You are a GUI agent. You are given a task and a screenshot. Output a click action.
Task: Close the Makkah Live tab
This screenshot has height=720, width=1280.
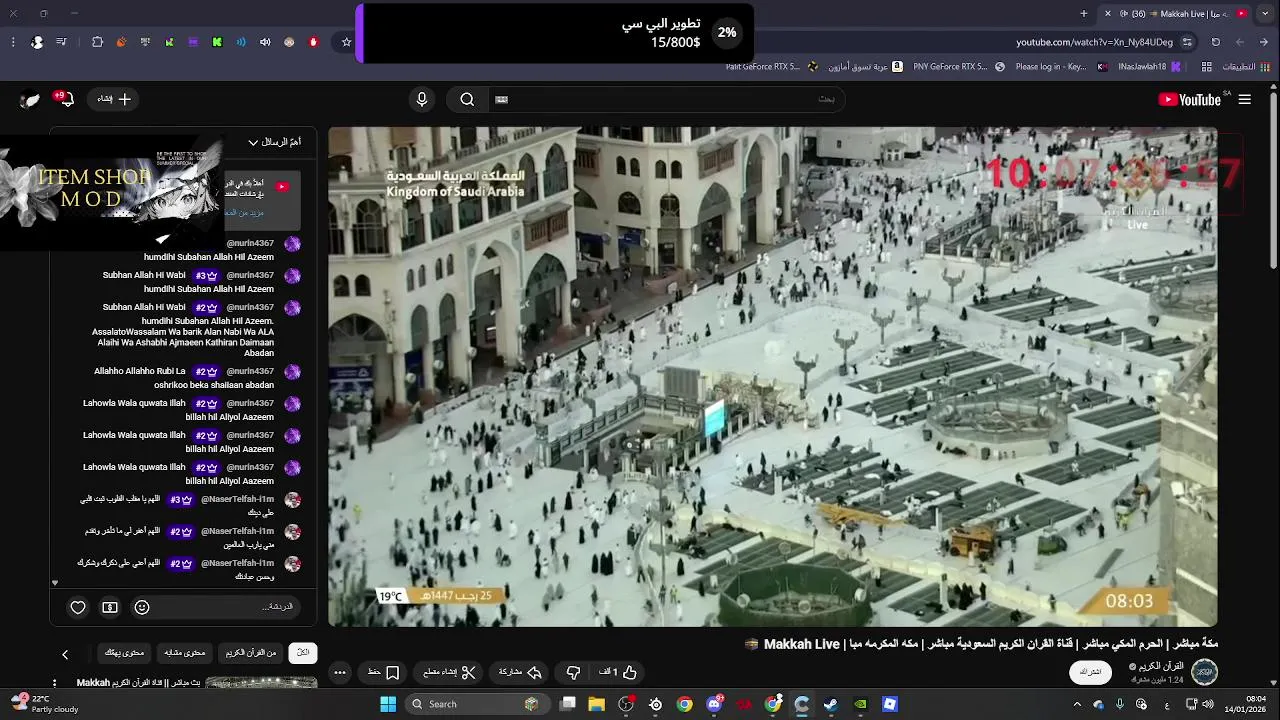click(1107, 13)
